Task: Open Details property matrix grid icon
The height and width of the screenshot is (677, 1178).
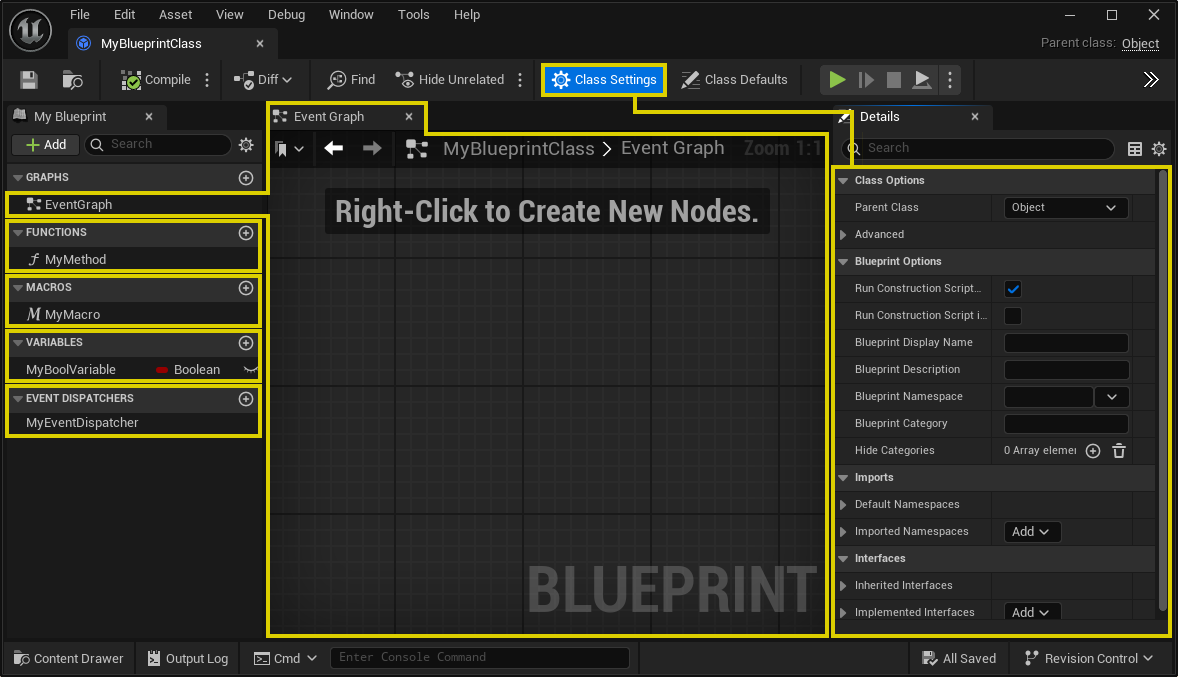Action: 1135,149
